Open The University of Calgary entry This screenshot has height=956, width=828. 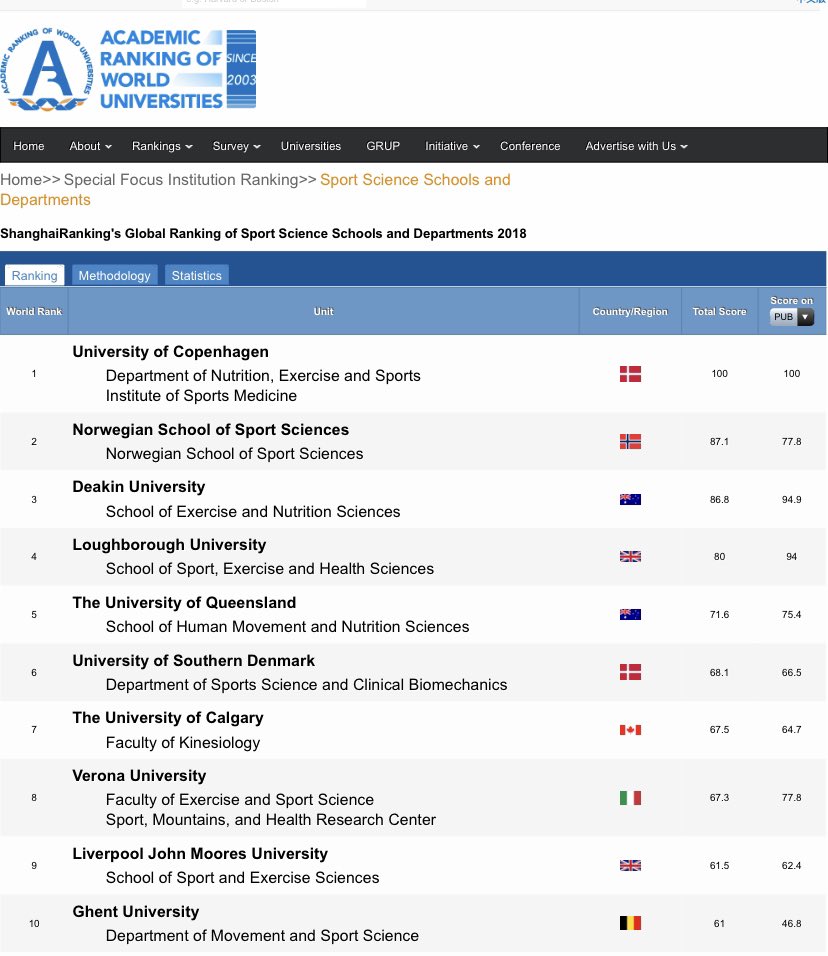coord(168,718)
